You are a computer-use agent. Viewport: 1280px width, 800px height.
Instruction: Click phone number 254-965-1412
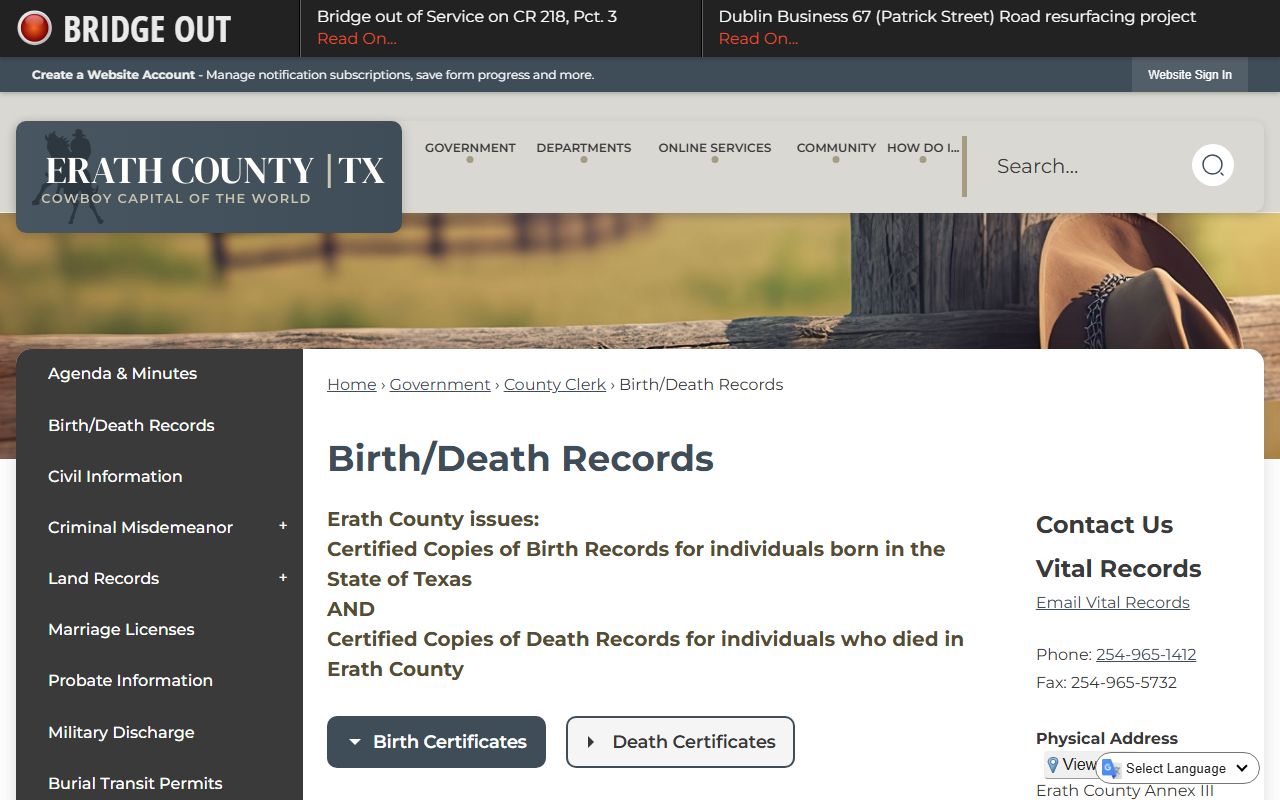point(1146,654)
